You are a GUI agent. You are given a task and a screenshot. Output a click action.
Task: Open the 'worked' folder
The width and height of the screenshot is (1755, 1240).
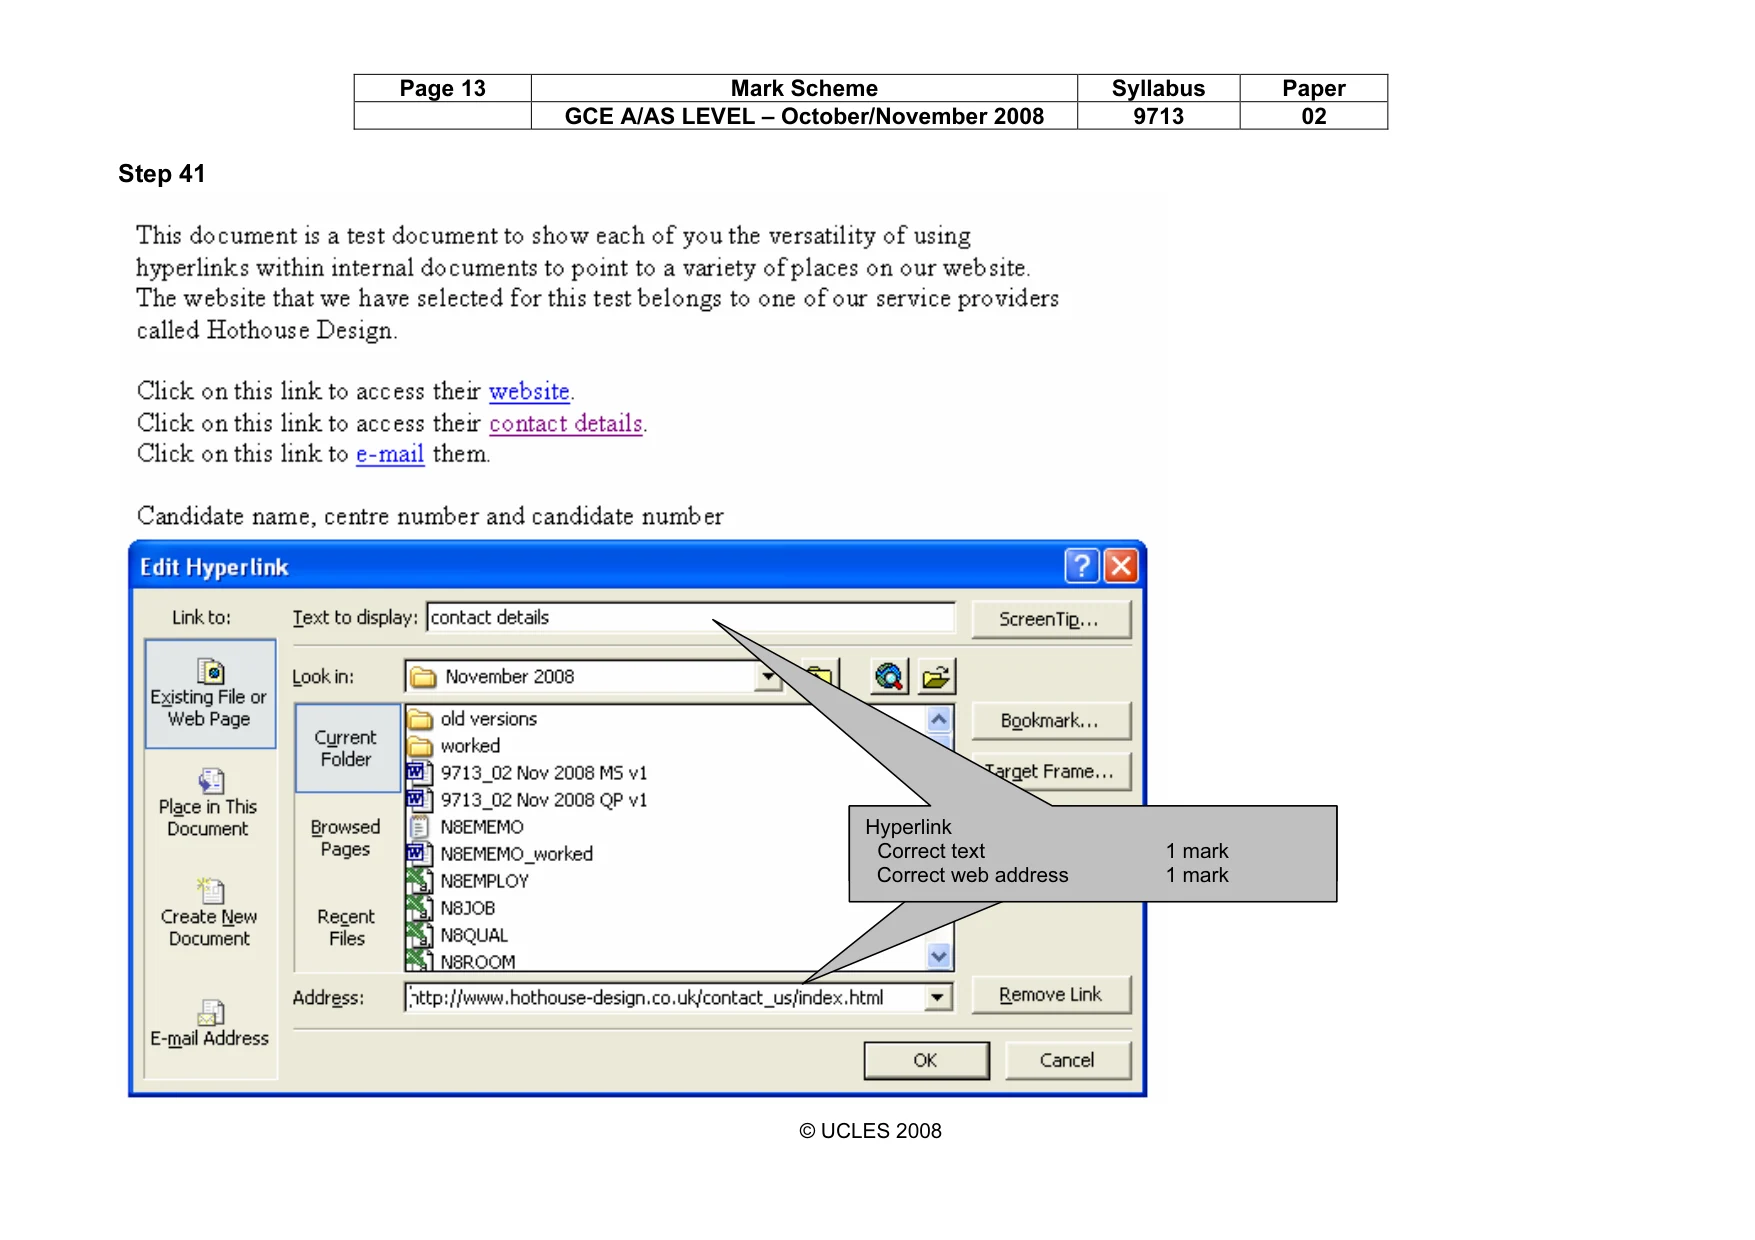pyautogui.click(x=455, y=746)
